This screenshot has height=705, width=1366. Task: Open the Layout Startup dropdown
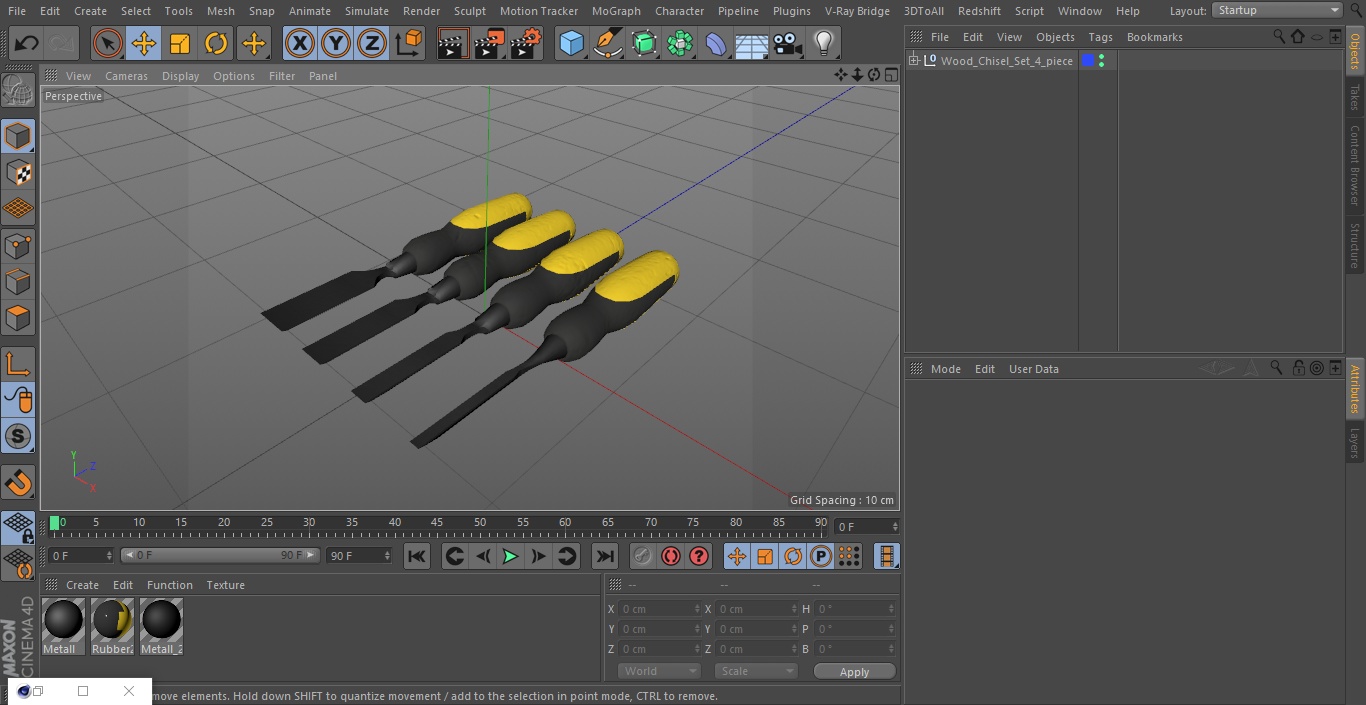tap(1278, 10)
